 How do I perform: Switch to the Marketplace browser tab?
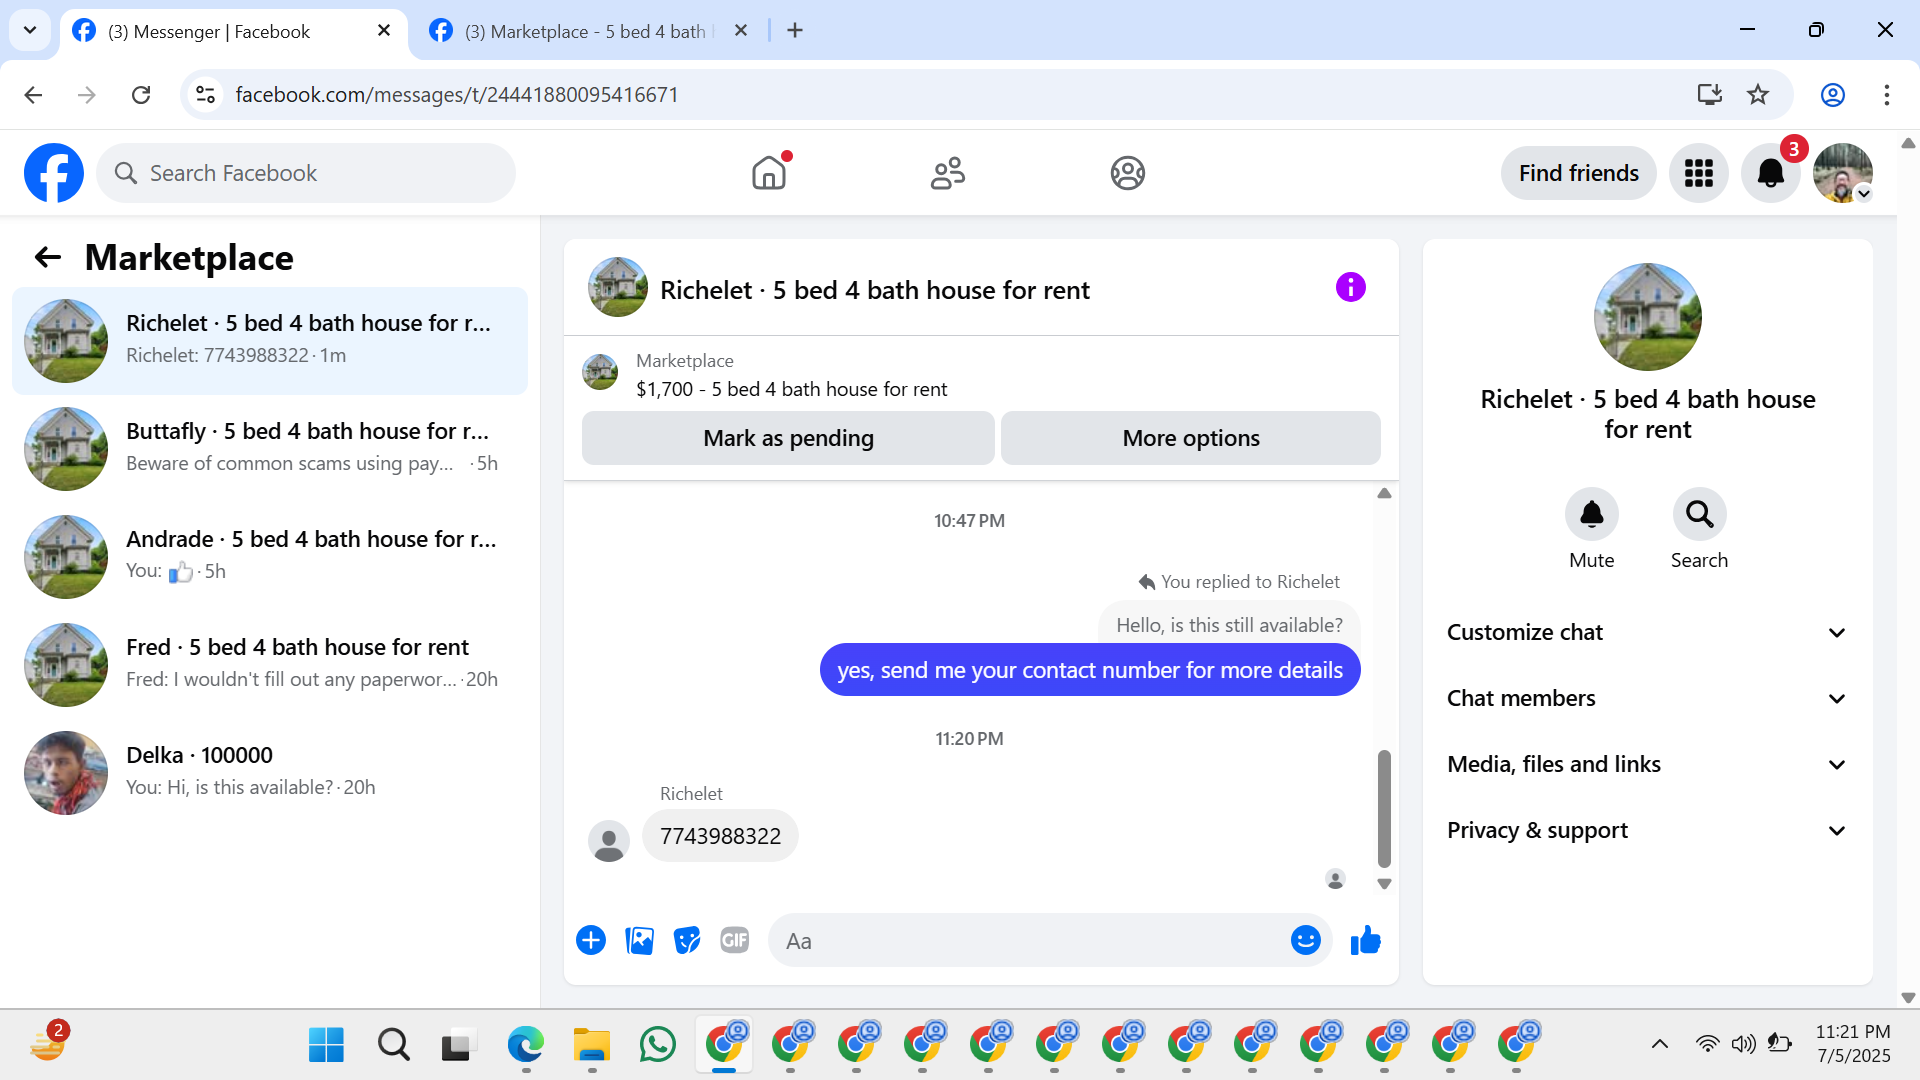click(585, 31)
